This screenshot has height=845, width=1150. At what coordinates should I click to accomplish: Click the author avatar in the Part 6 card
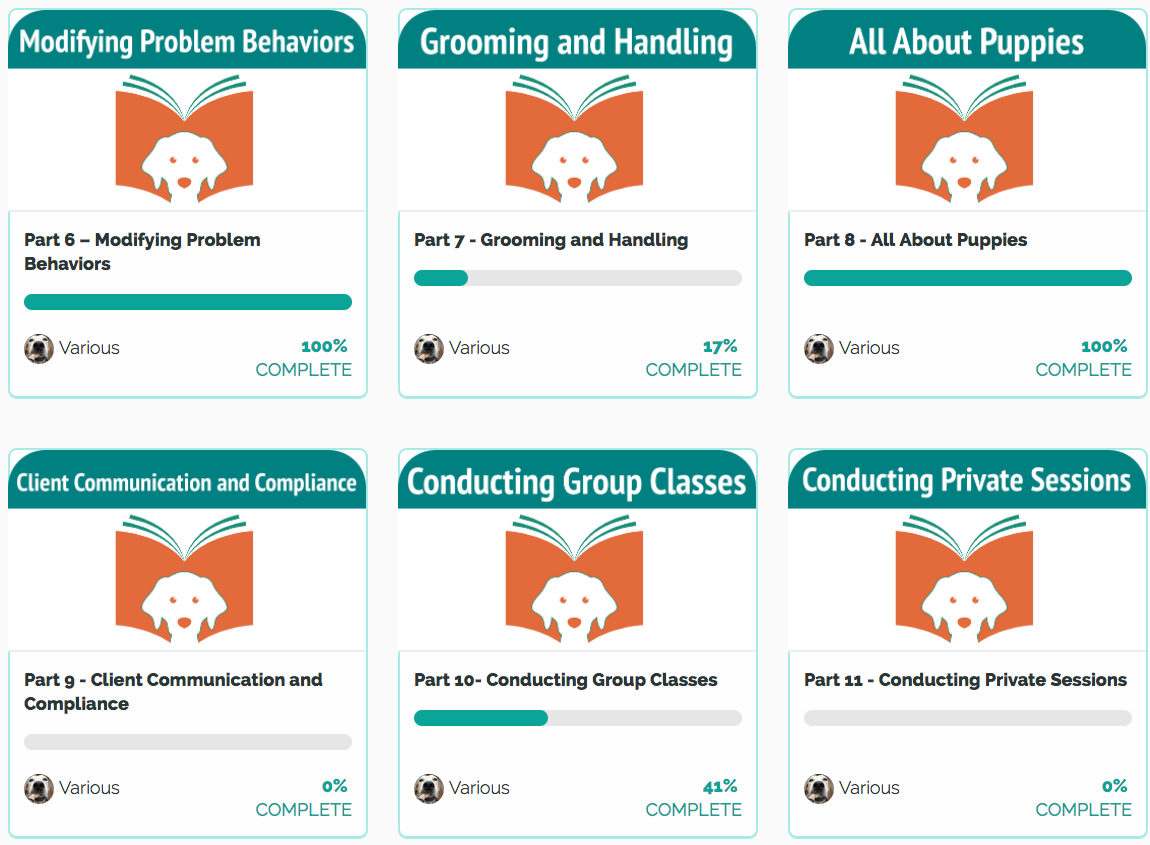(39, 348)
